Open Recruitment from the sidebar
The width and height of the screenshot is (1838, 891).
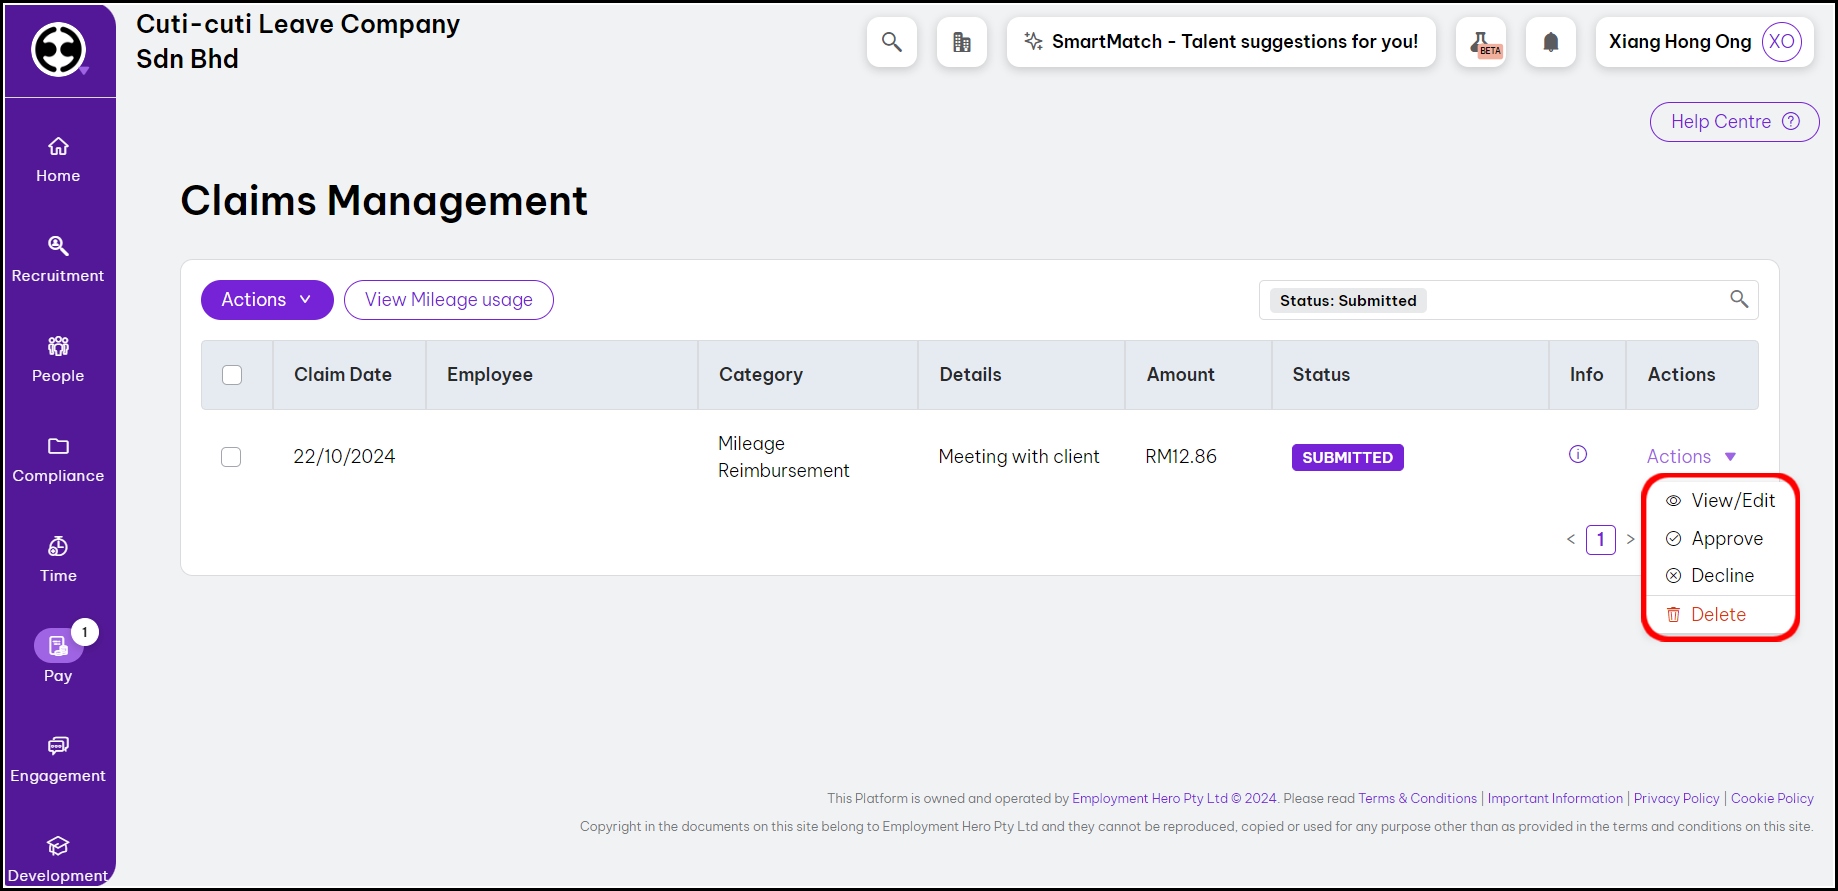click(x=58, y=260)
